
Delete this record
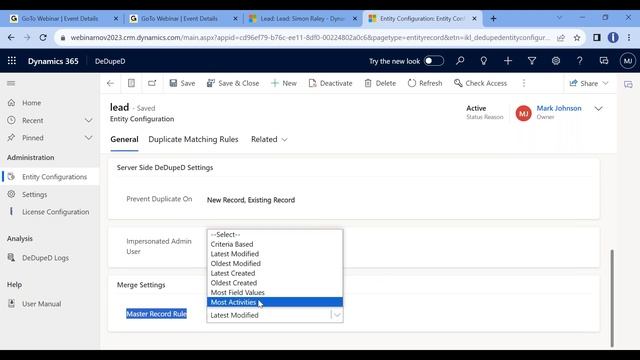coord(380,83)
